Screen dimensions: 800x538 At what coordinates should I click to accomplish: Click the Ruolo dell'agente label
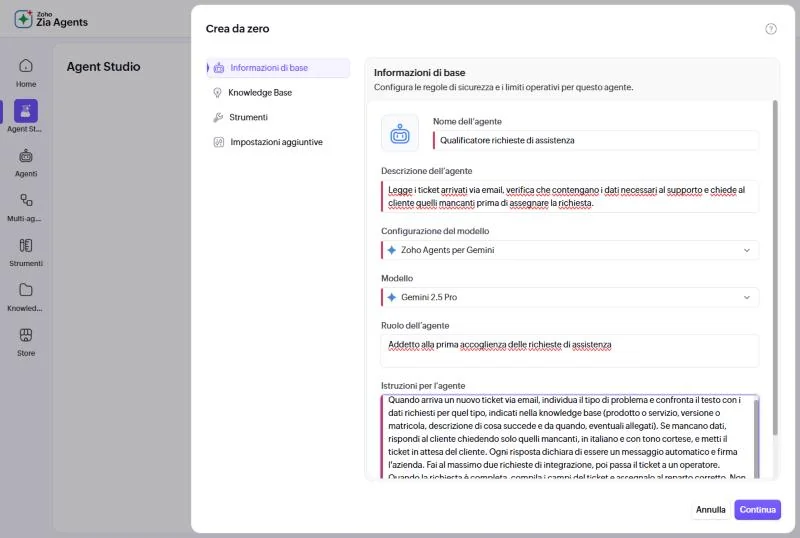point(415,326)
